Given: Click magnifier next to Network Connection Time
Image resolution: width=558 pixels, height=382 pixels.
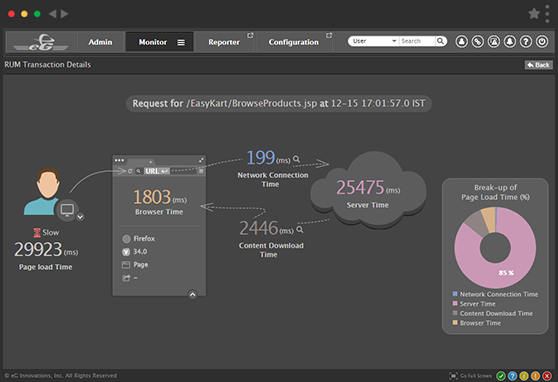Looking at the screenshot, I should [x=296, y=159].
